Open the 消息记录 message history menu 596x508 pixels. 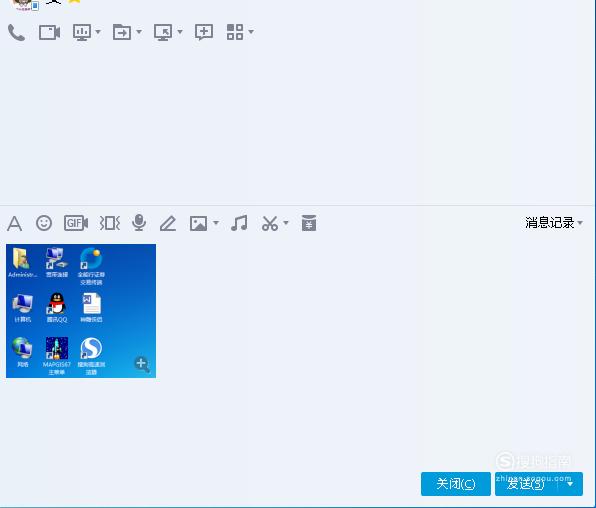coord(553,223)
